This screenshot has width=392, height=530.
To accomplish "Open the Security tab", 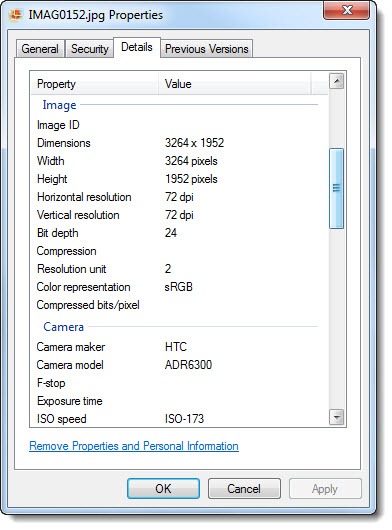I will click(x=90, y=49).
